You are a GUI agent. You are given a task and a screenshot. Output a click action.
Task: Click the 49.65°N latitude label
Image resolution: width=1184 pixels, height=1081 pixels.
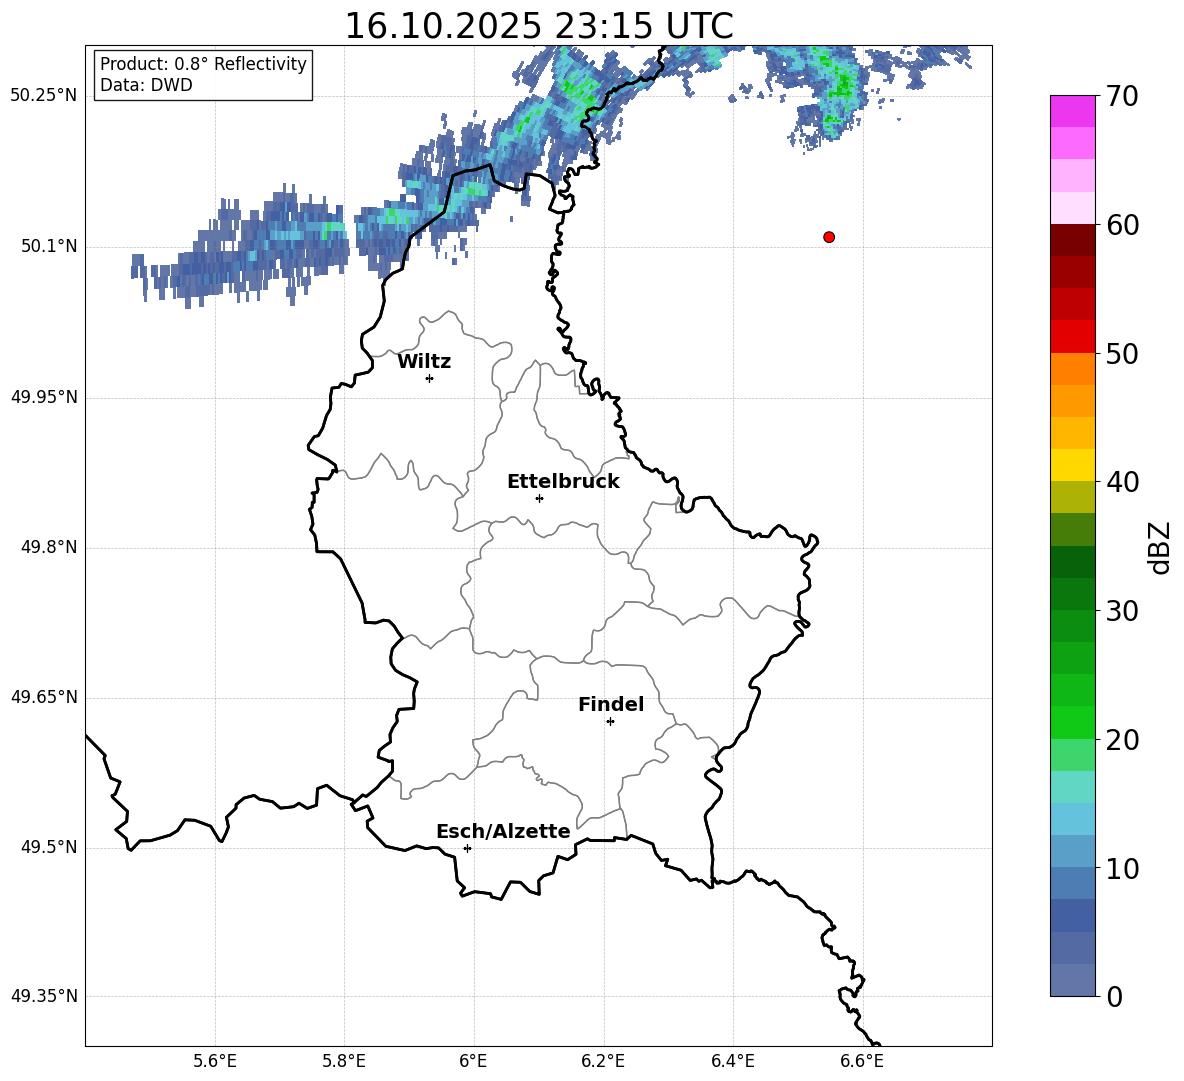click(x=44, y=697)
